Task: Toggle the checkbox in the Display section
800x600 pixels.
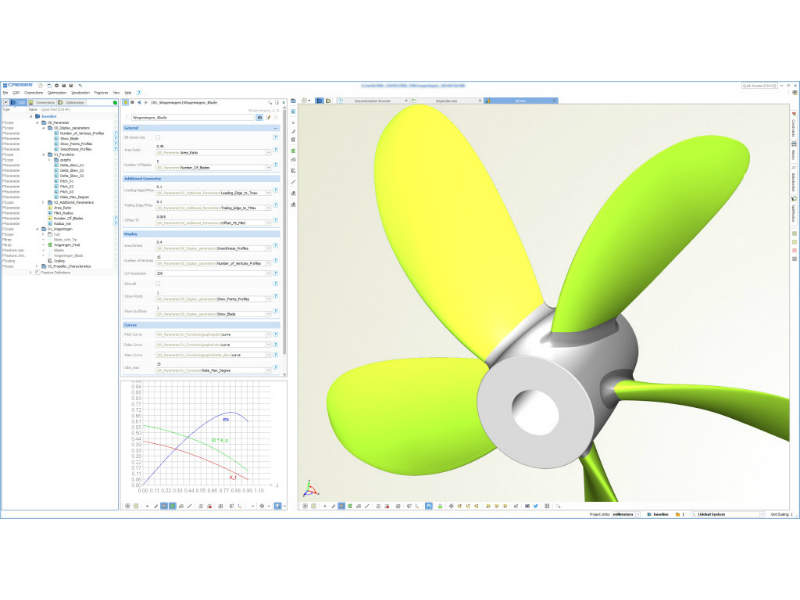Action: (158, 284)
